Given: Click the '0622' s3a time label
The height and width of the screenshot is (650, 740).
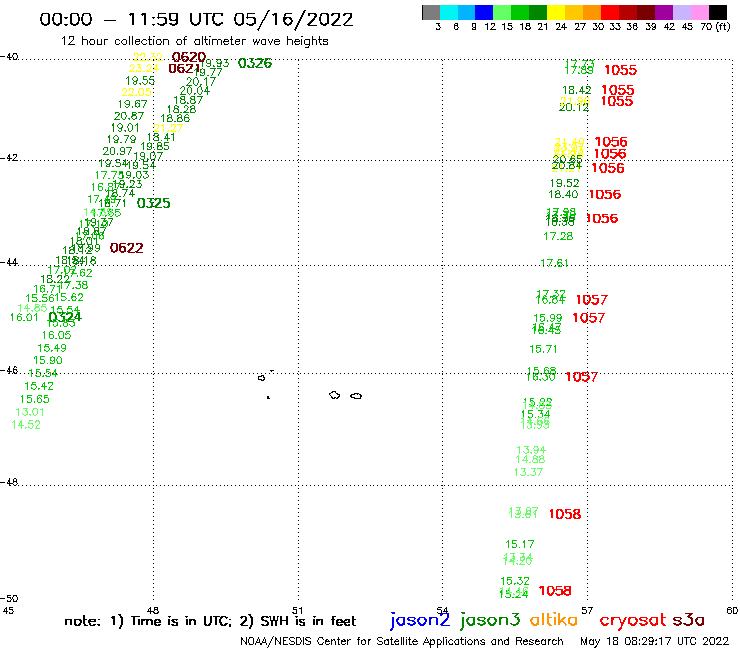Looking at the screenshot, I should click(x=126, y=248).
